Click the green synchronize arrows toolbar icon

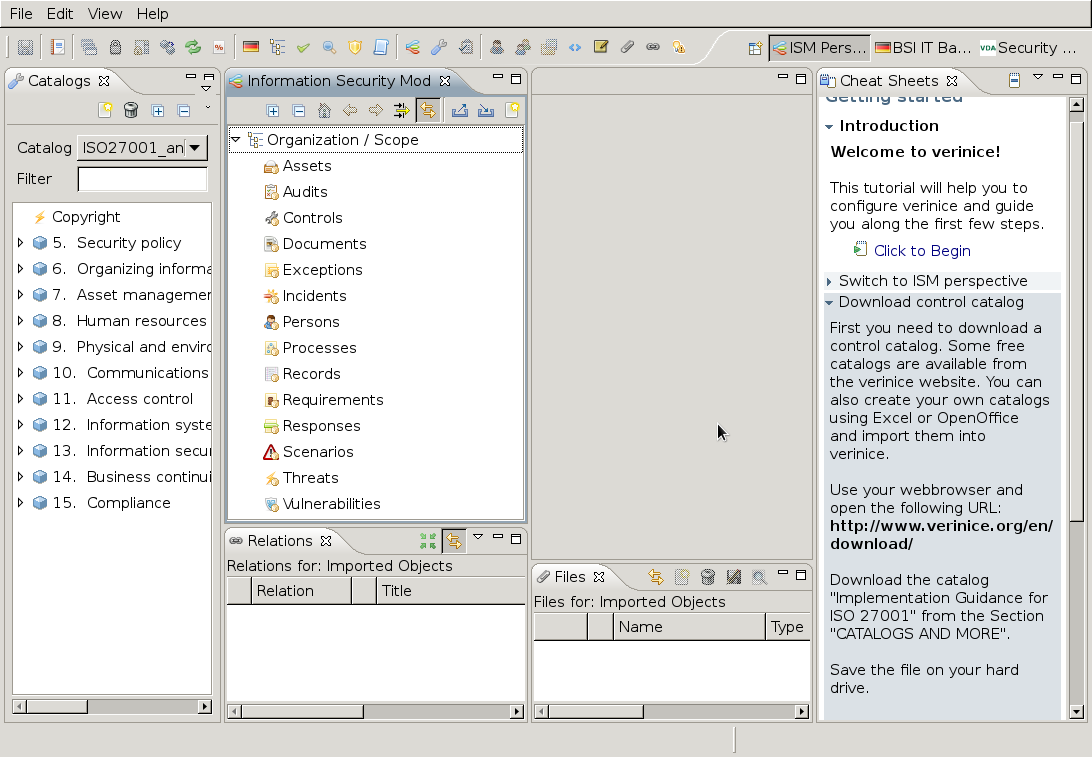tap(193, 47)
